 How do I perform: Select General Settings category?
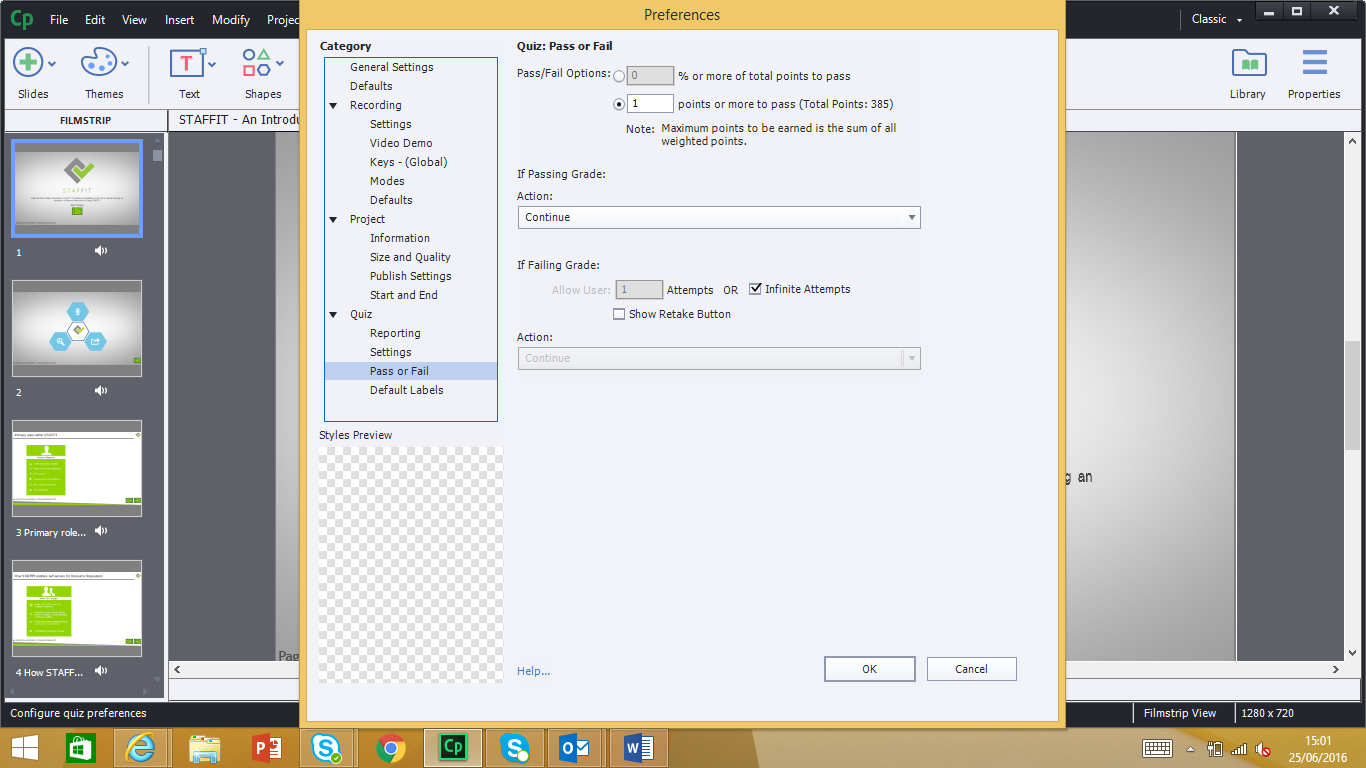coord(392,67)
